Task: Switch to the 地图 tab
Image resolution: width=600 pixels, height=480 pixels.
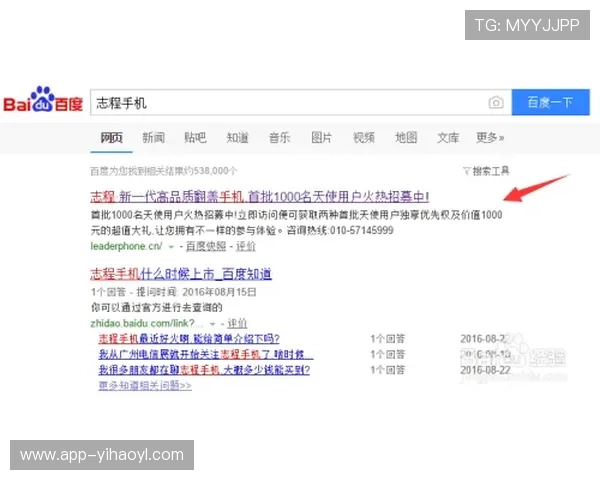Action: click(406, 137)
